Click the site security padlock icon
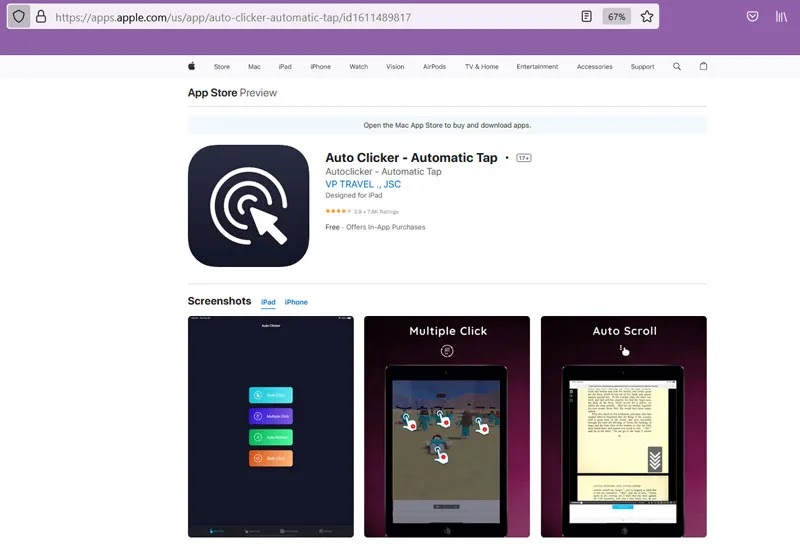The image size is (800, 548). [x=41, y=17]
